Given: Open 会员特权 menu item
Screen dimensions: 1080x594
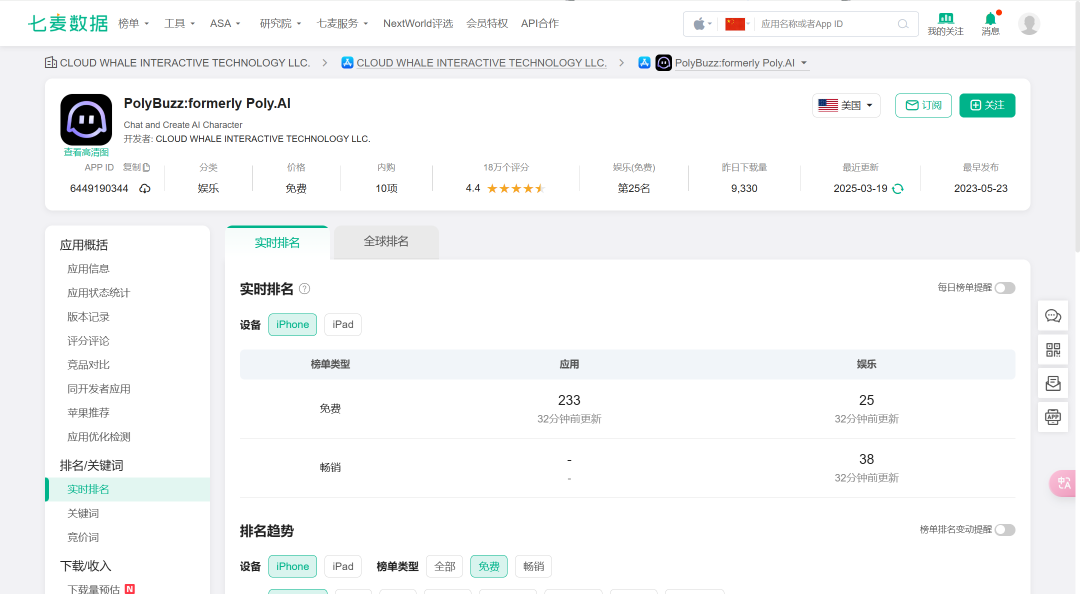Looking at the screenshot, I should (x=487, y=23).
